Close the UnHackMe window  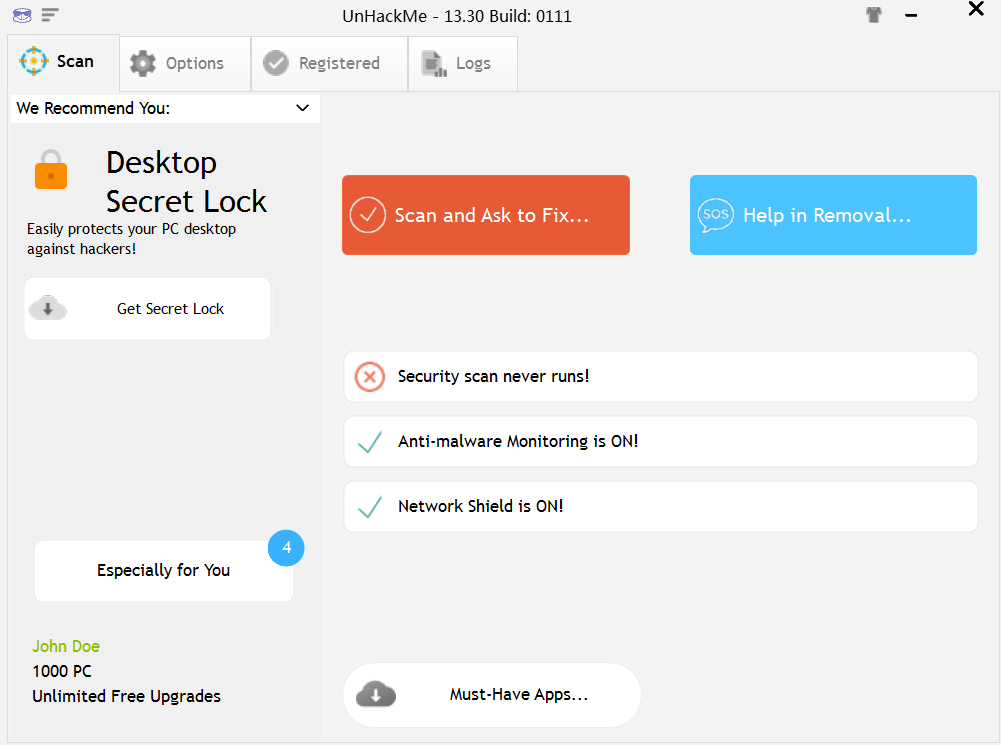(x=975, y=8)
